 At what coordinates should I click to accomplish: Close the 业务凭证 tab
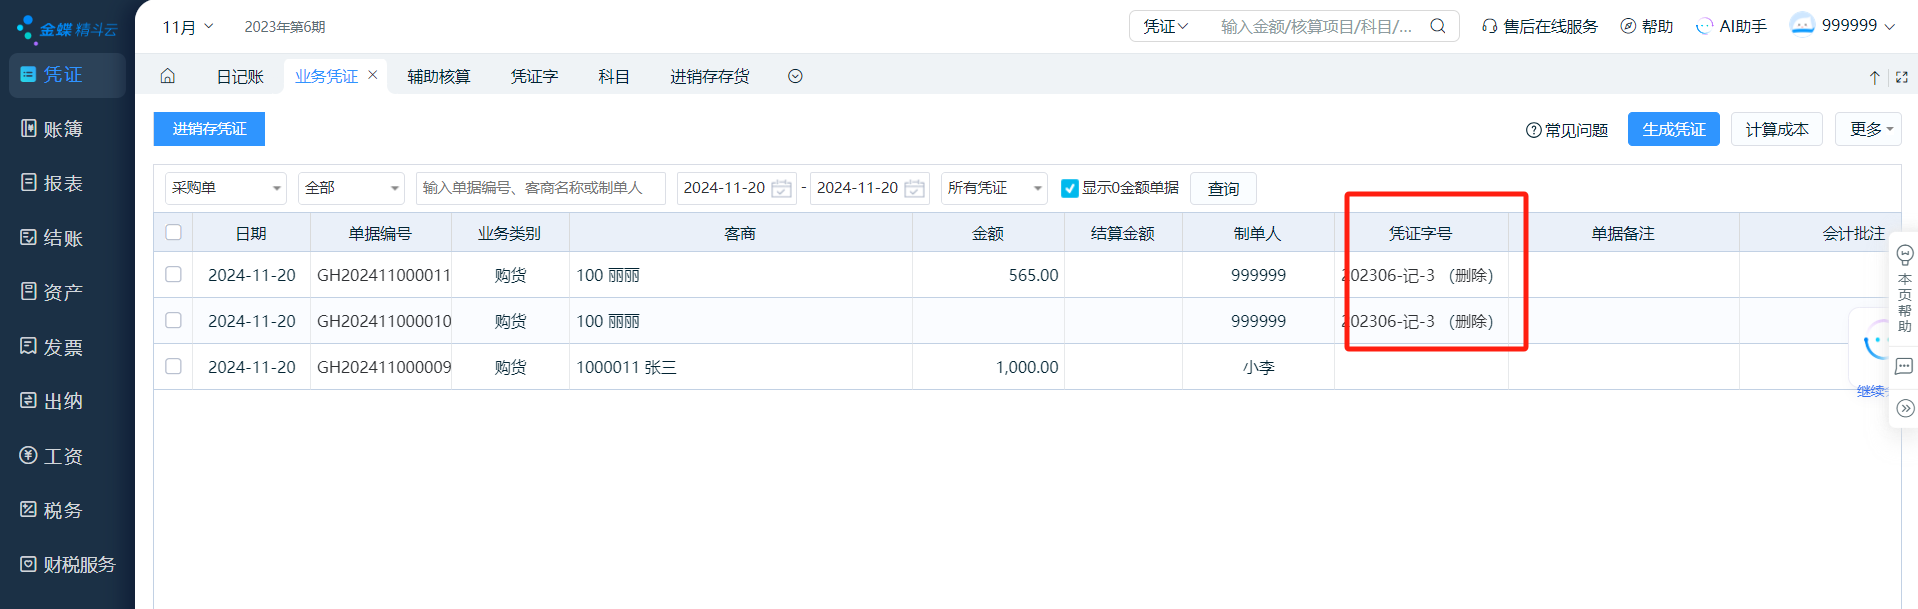pos(373,75)
